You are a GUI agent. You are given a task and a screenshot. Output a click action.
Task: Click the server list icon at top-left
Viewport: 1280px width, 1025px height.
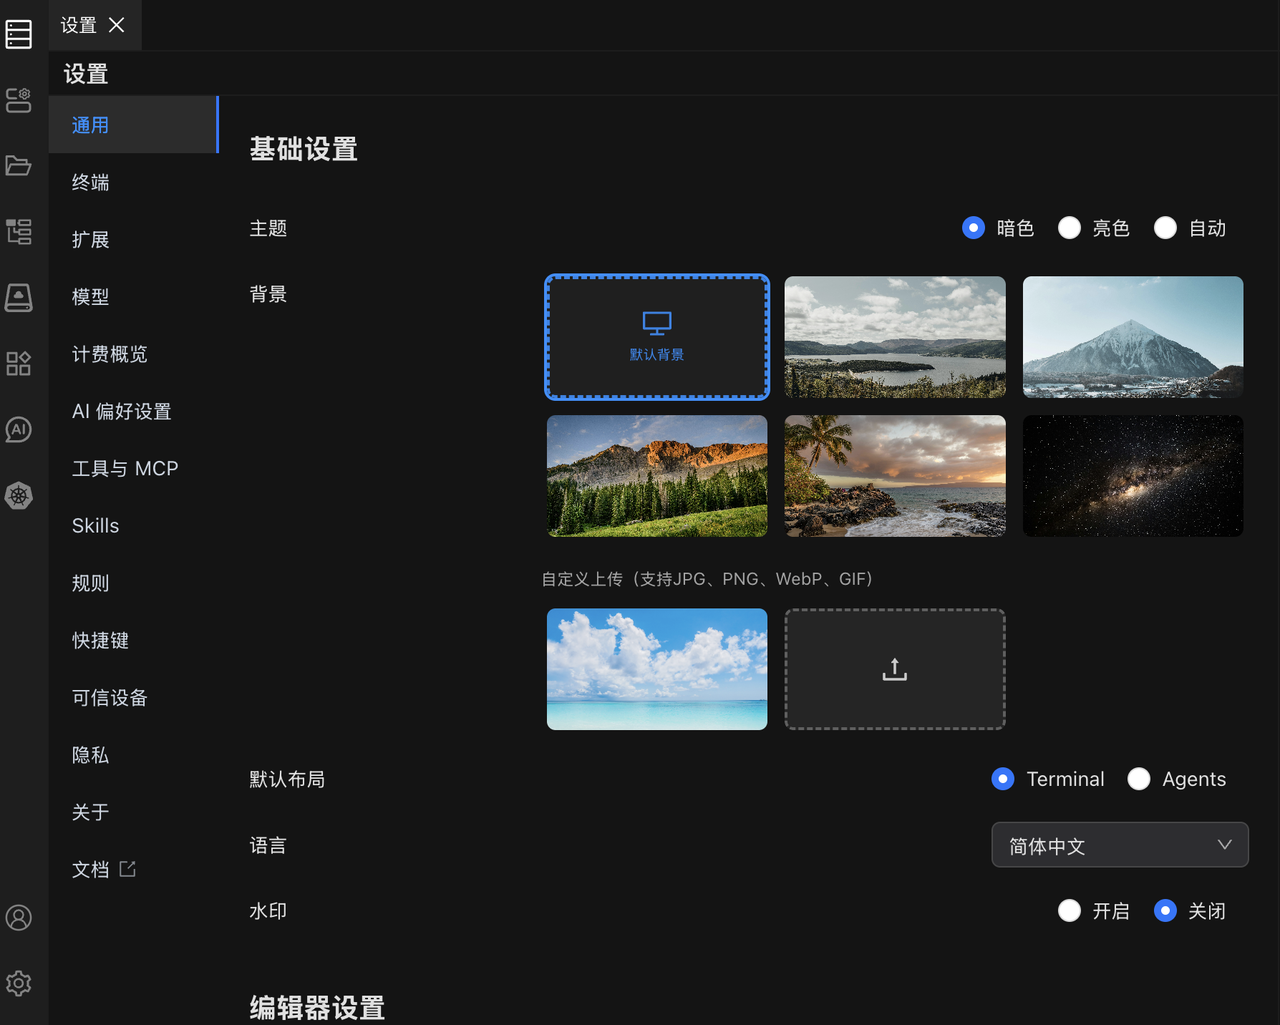[19, 34]
